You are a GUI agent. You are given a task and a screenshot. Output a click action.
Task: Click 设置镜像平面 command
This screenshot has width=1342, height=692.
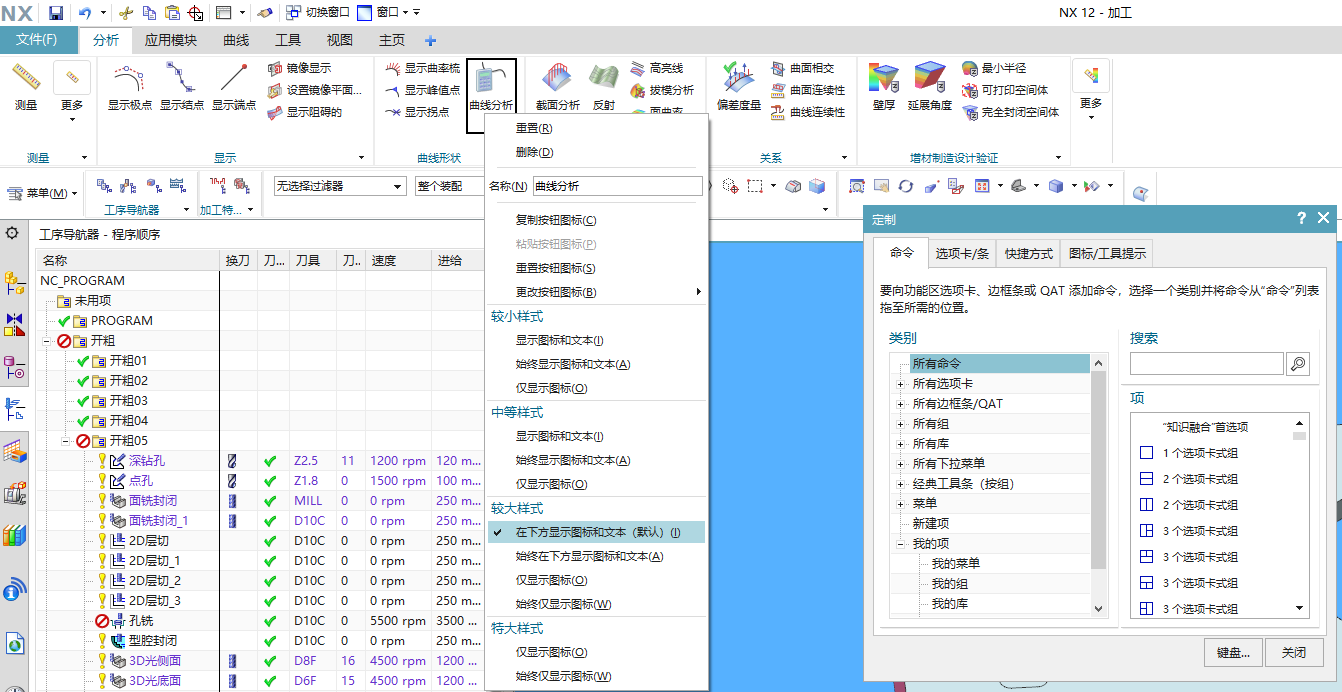click(x=316, y=90)
